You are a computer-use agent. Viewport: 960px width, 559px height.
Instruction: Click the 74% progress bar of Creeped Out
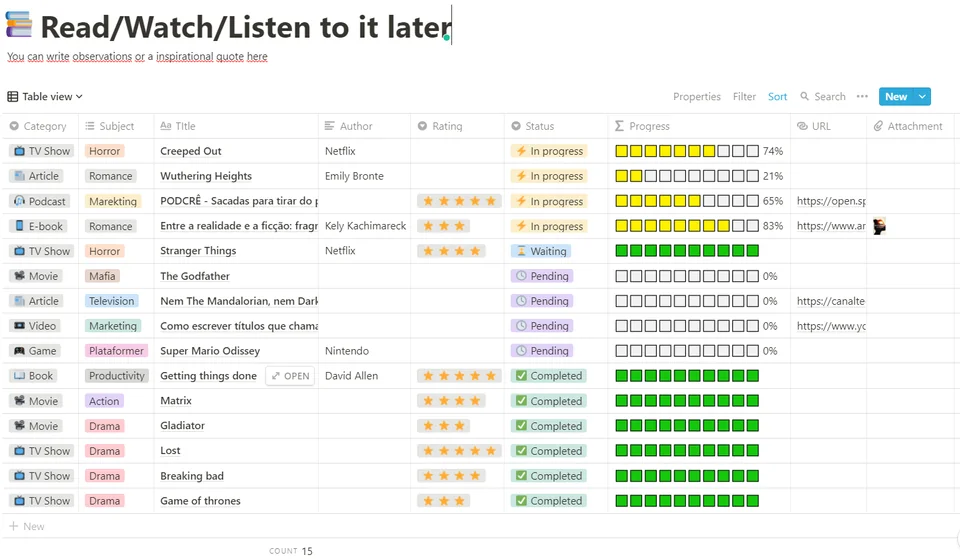coord(699,151)
